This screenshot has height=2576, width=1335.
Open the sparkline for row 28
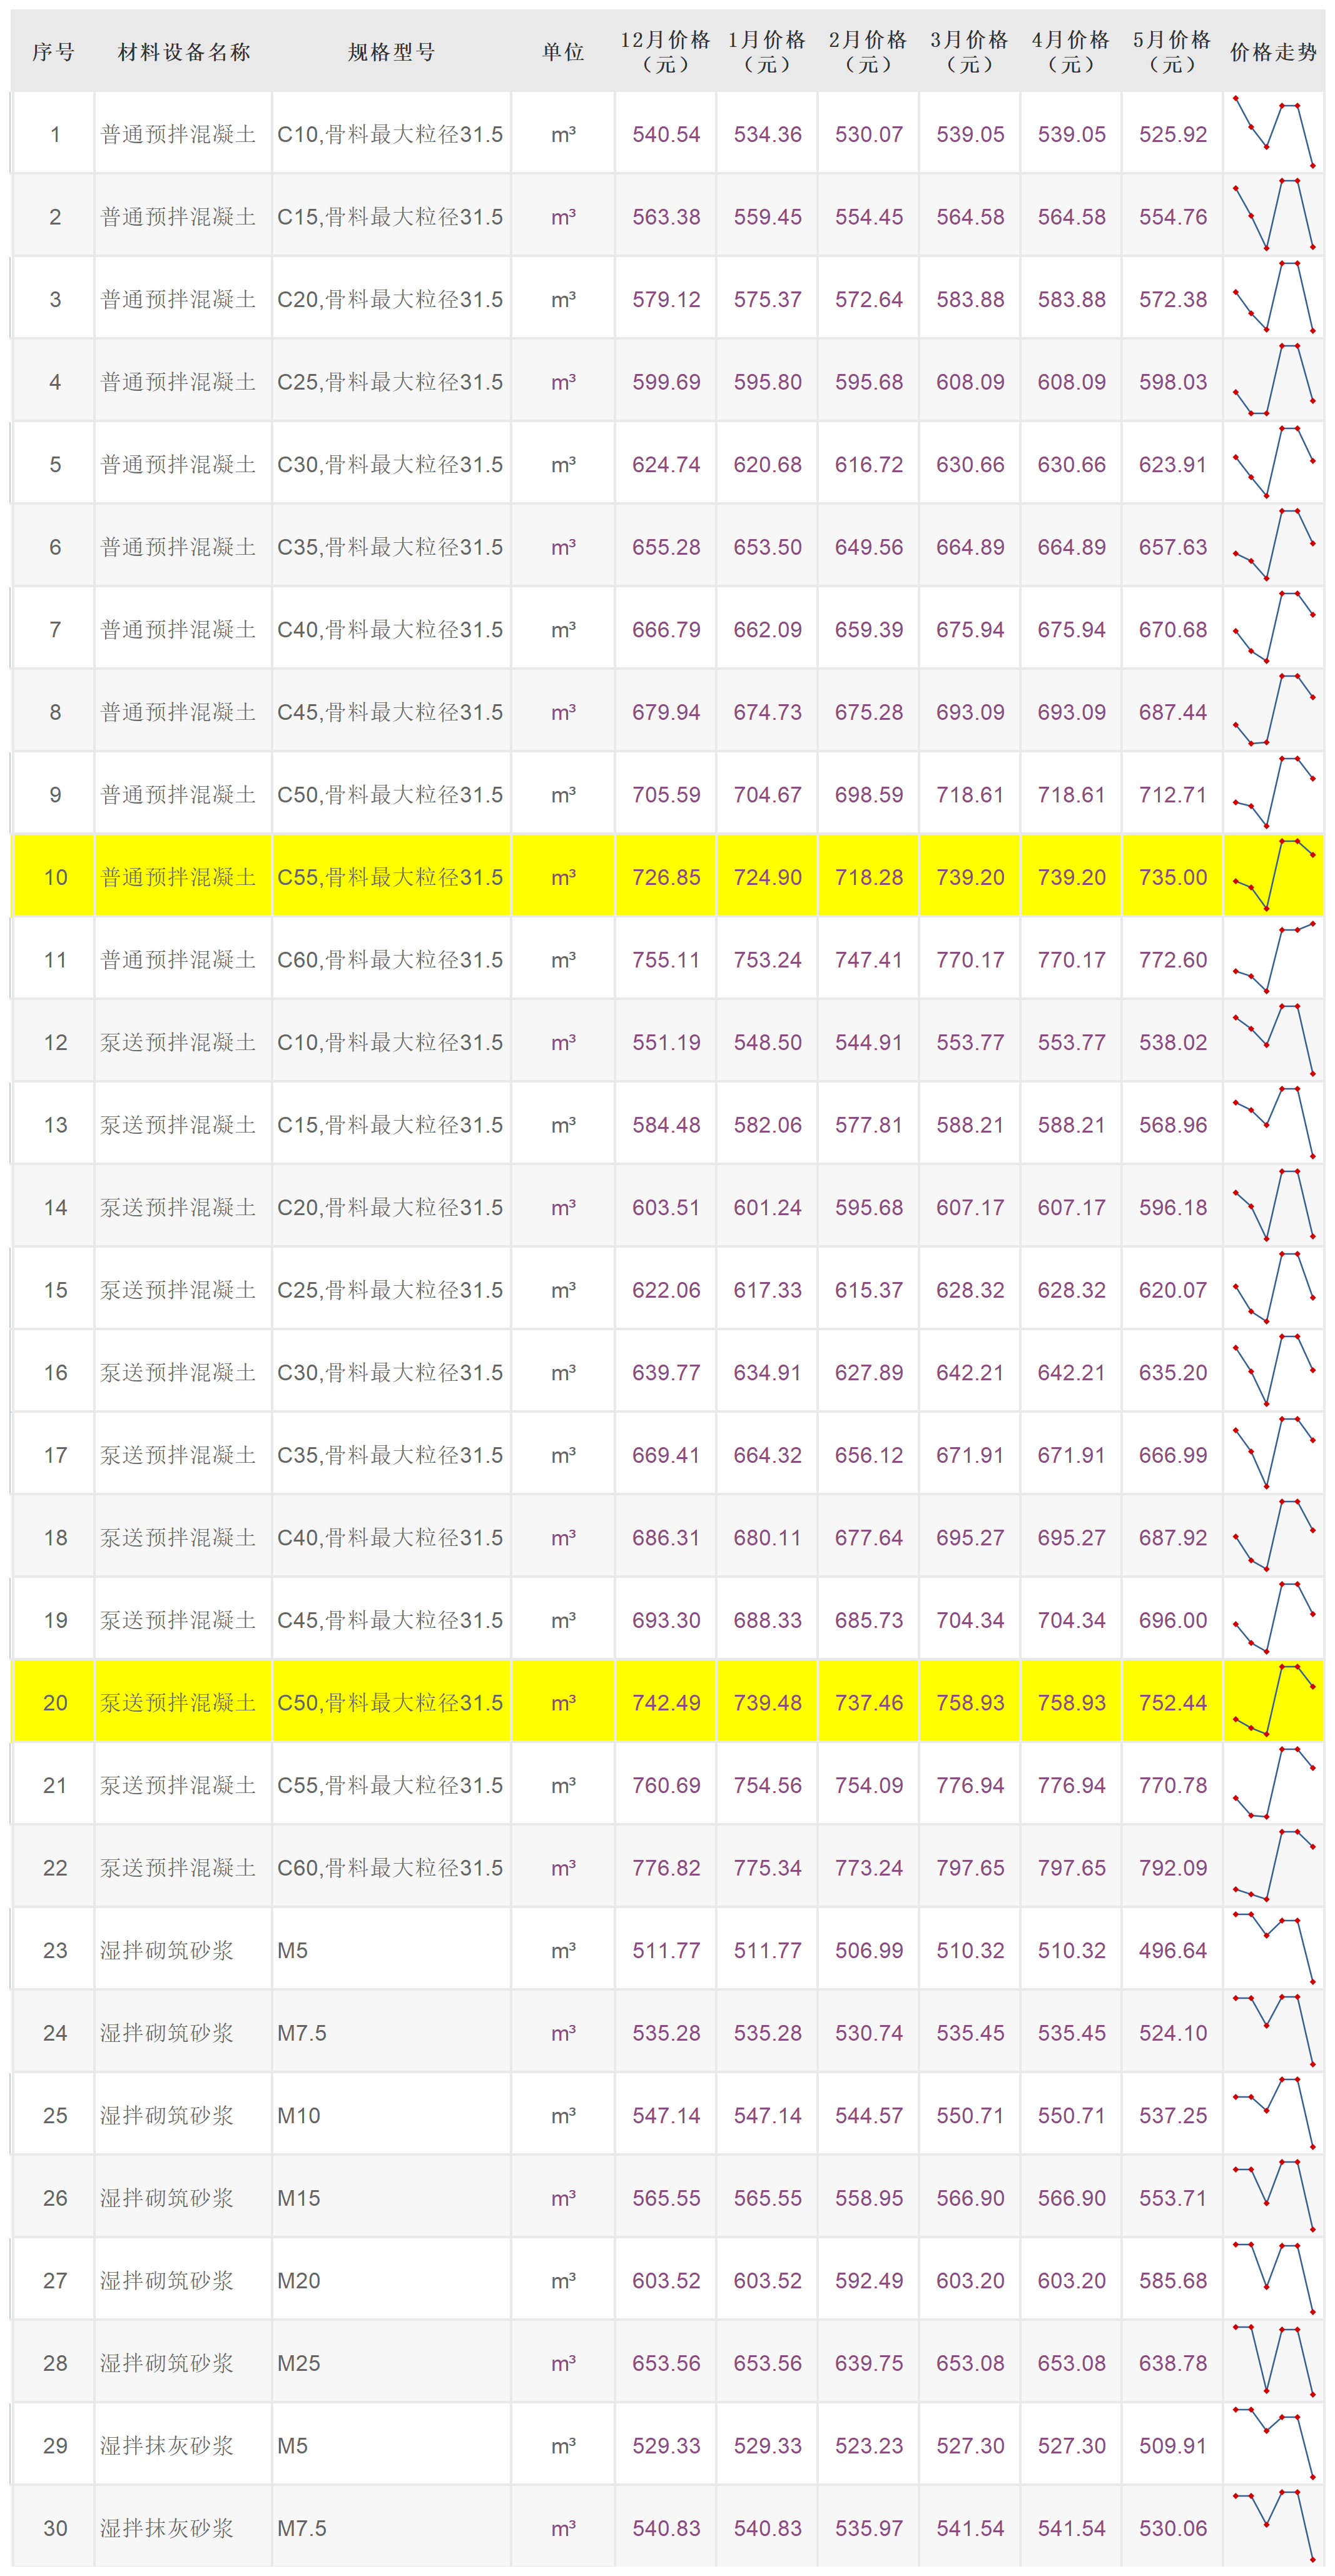[x=1273, y=2361]
